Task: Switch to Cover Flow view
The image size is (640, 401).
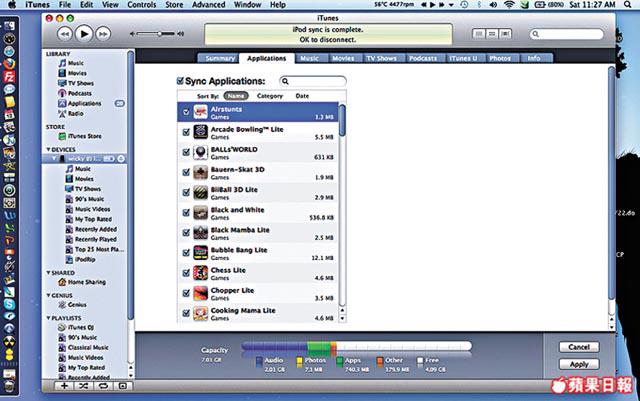Action: (x=505, y=34)
